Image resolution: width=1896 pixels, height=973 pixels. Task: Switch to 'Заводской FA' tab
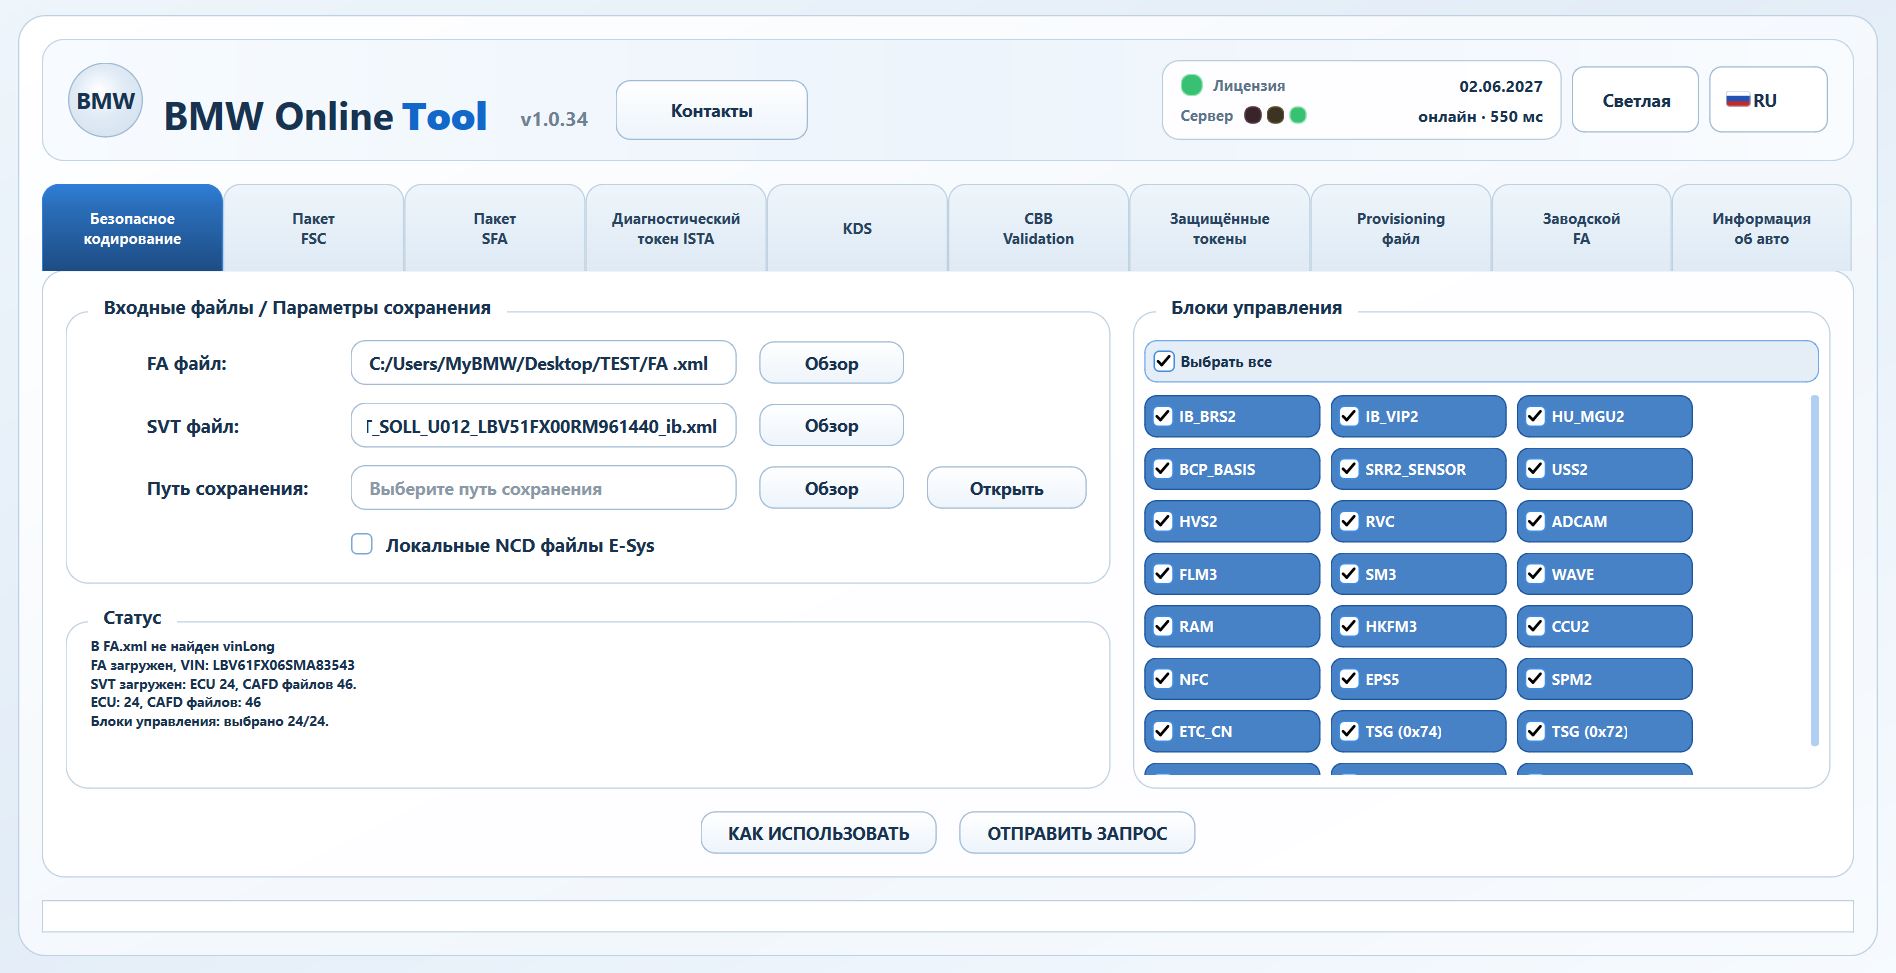coord(1581,228)
